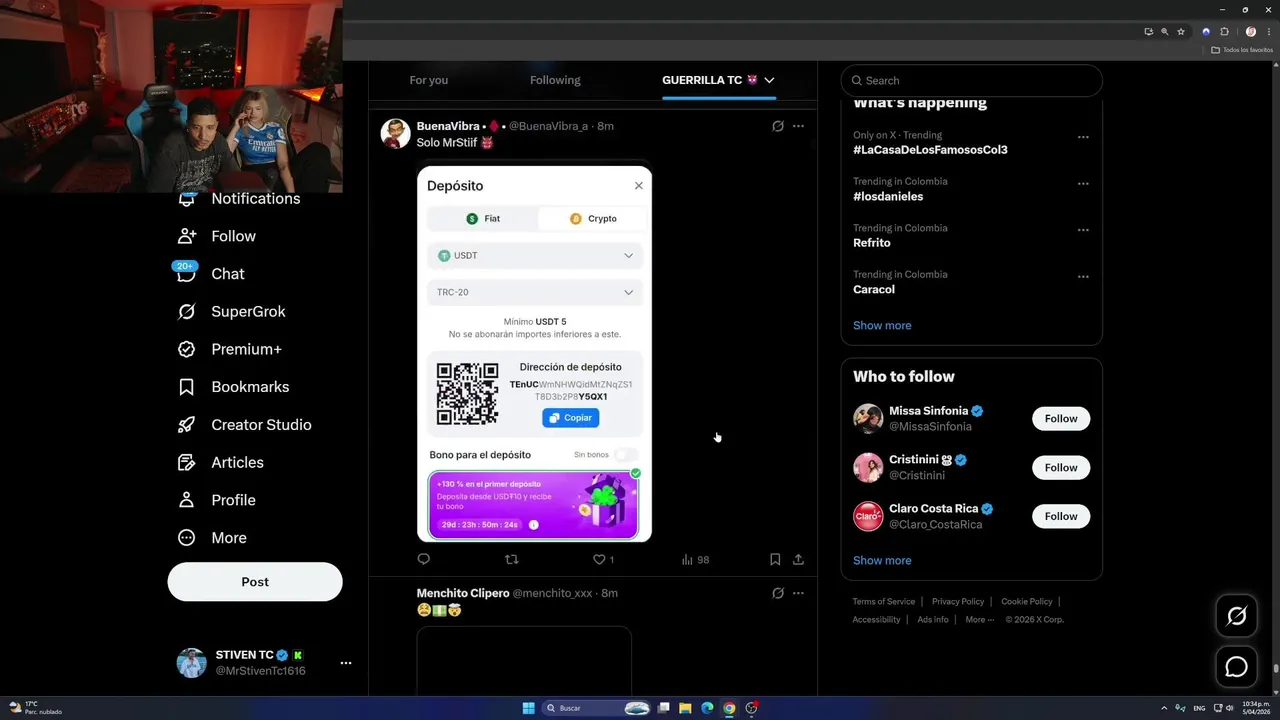Image resolution: width=1280 pixels, height=720 pixels.
Task: Expand the More footer link
Action: click(x=980, y=620)
